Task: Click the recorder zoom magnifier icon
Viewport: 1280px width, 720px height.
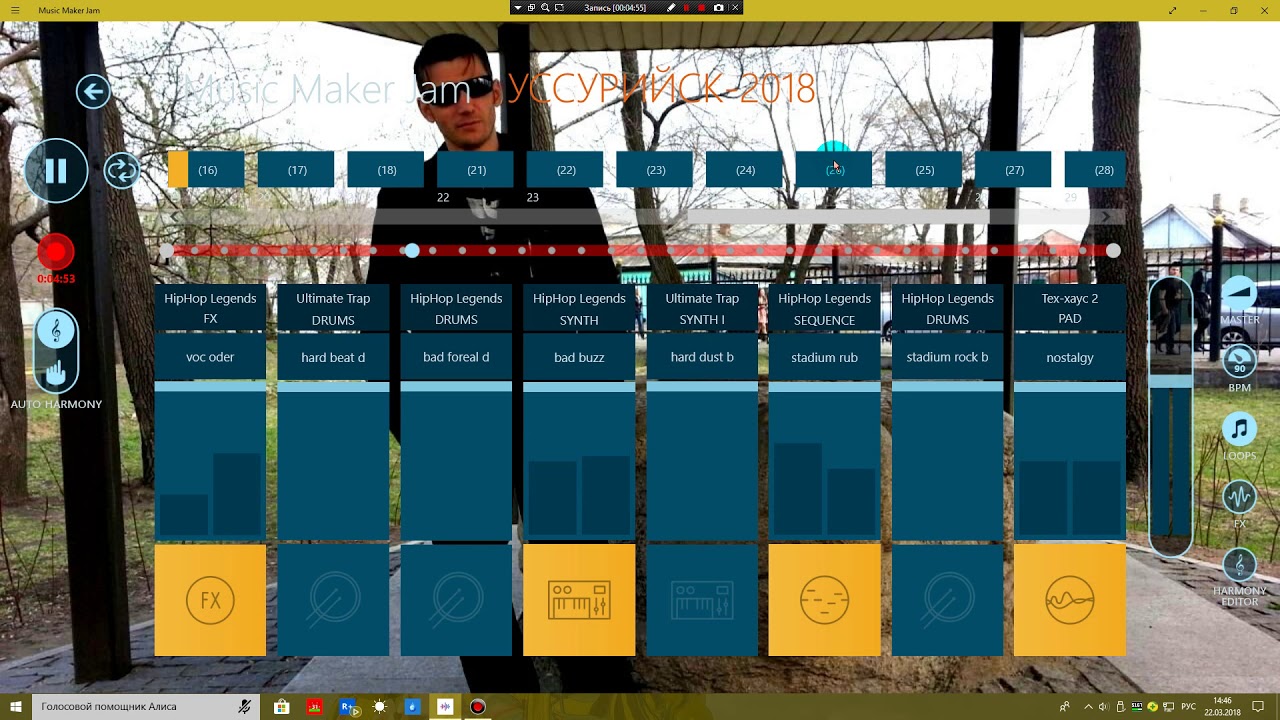Action: click(x=545, y=7)
